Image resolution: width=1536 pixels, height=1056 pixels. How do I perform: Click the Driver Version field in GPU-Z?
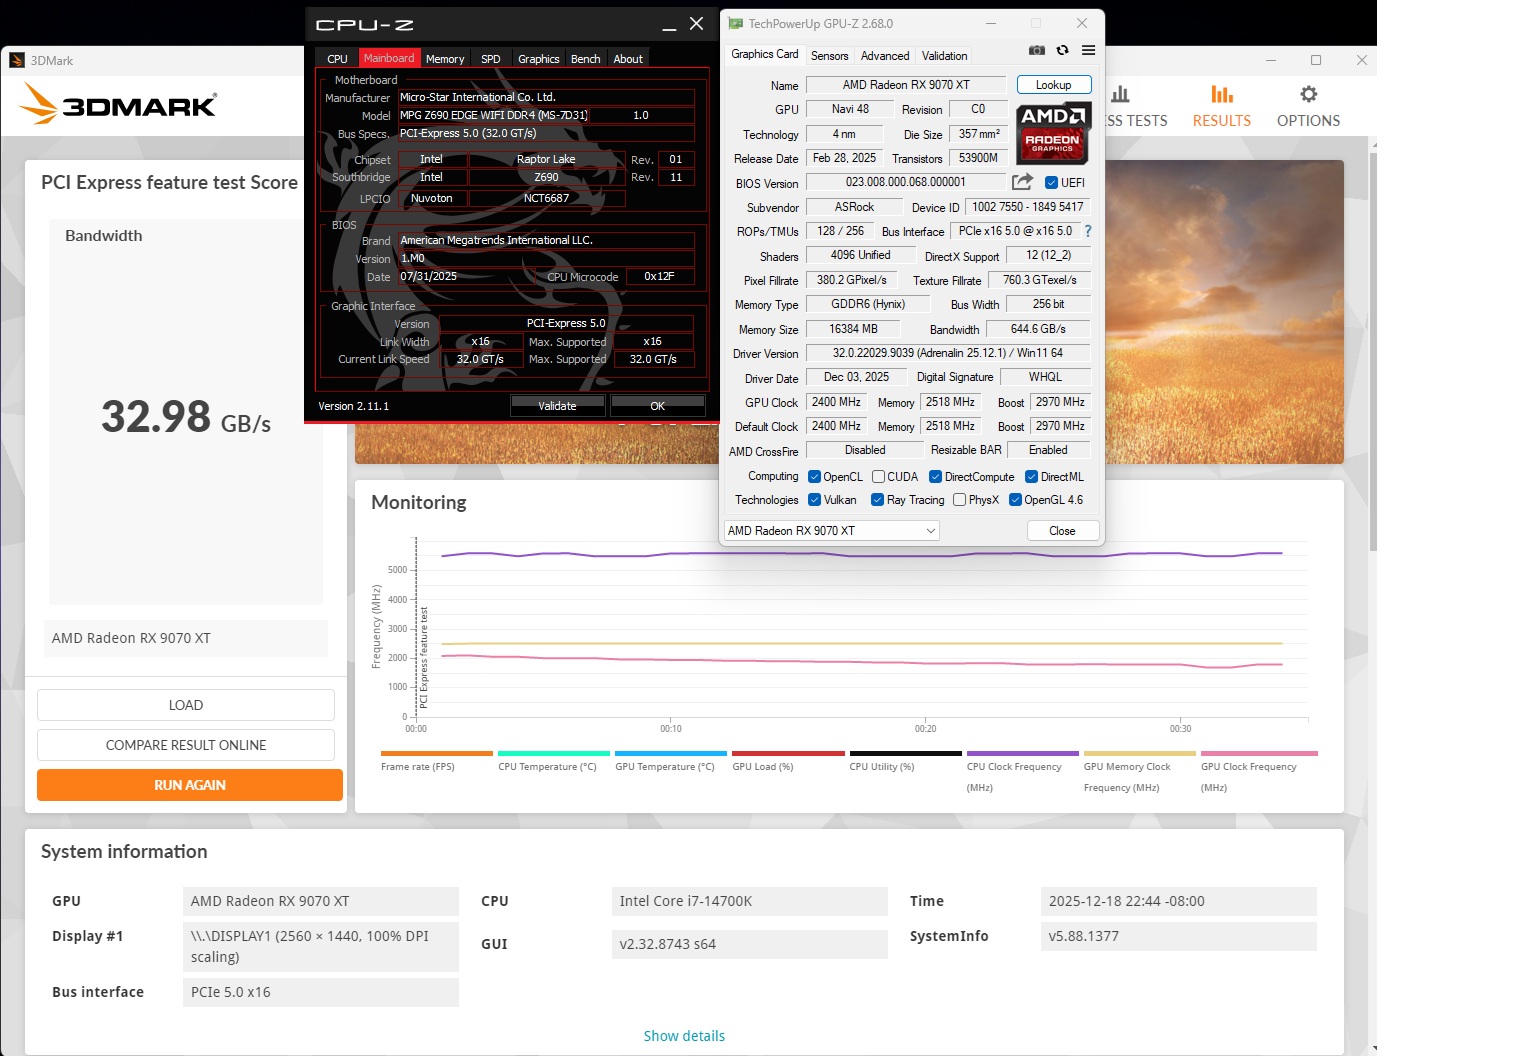(948, 353)
